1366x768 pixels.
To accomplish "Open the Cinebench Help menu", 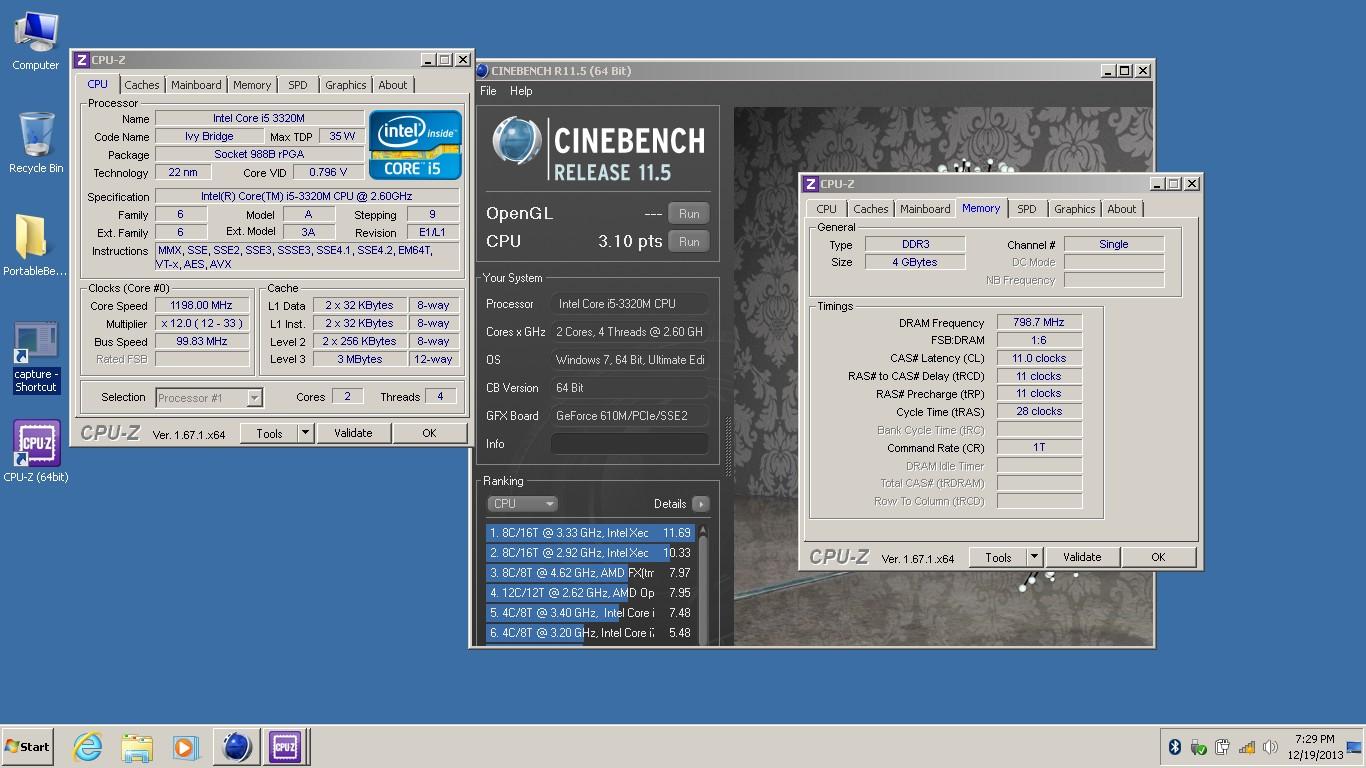I will [x=521, y=91].
